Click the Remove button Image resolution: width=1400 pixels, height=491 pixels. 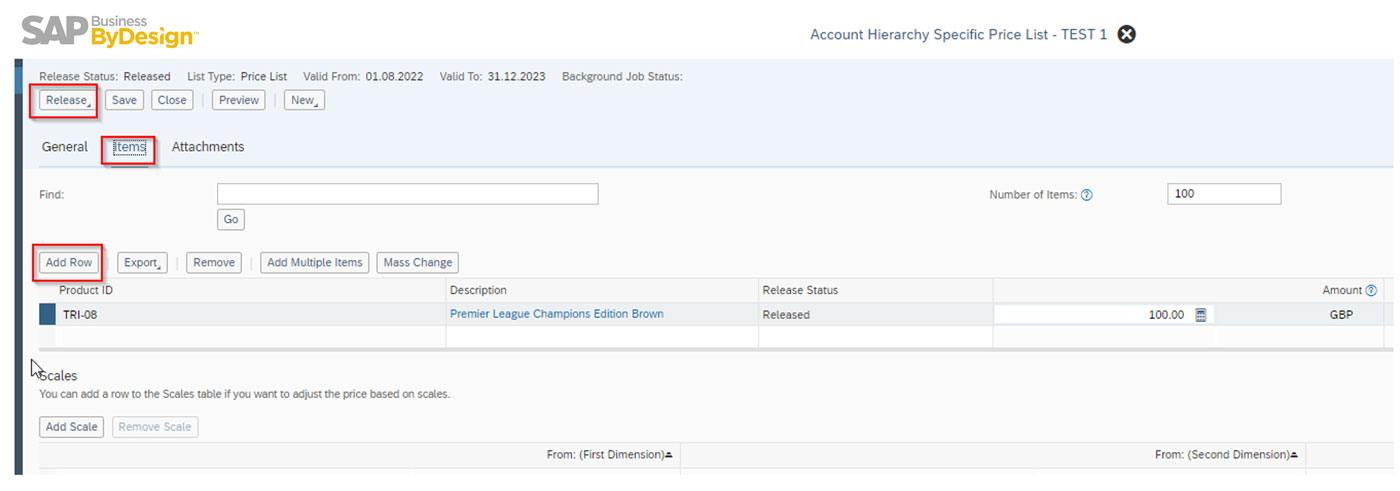click(x=214, y=263)
